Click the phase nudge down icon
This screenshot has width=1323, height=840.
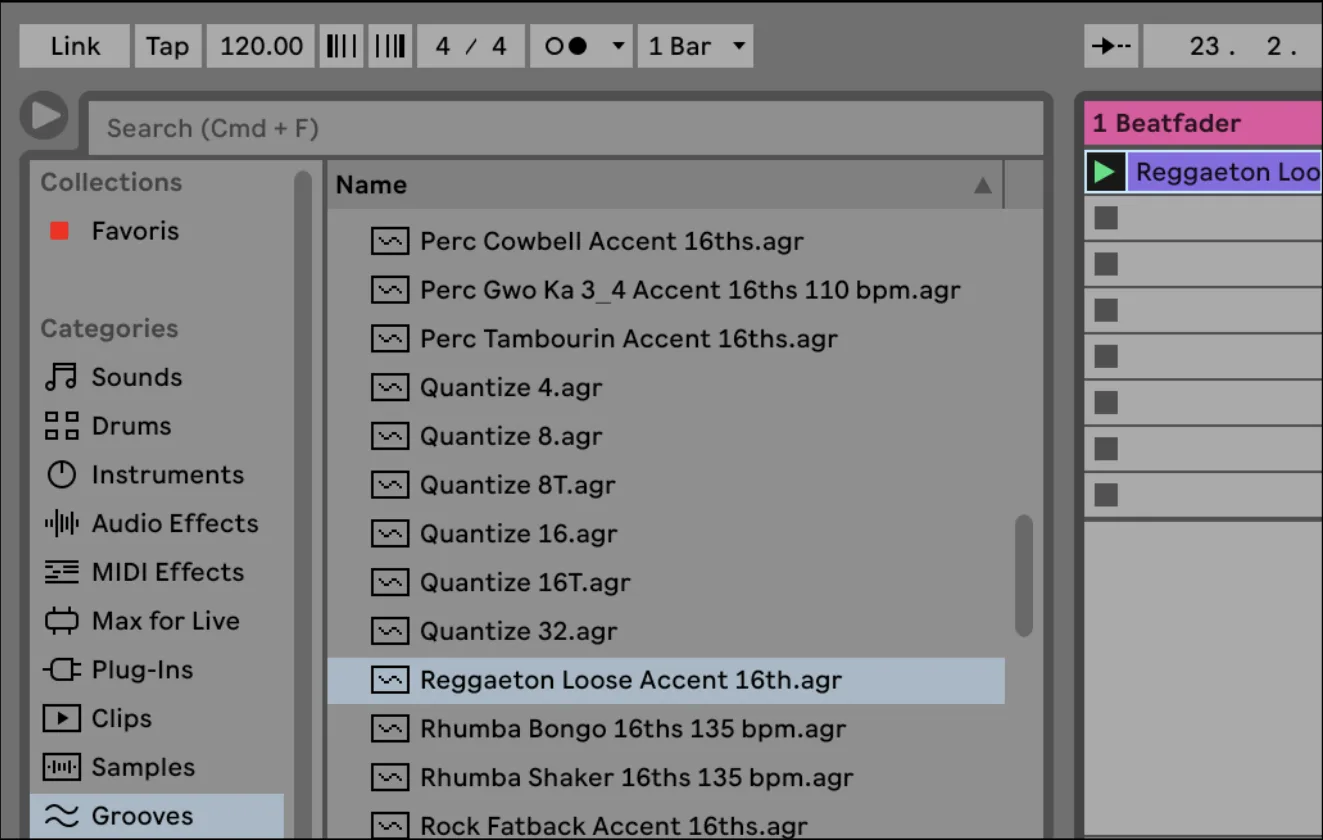[x=341, y=46]
